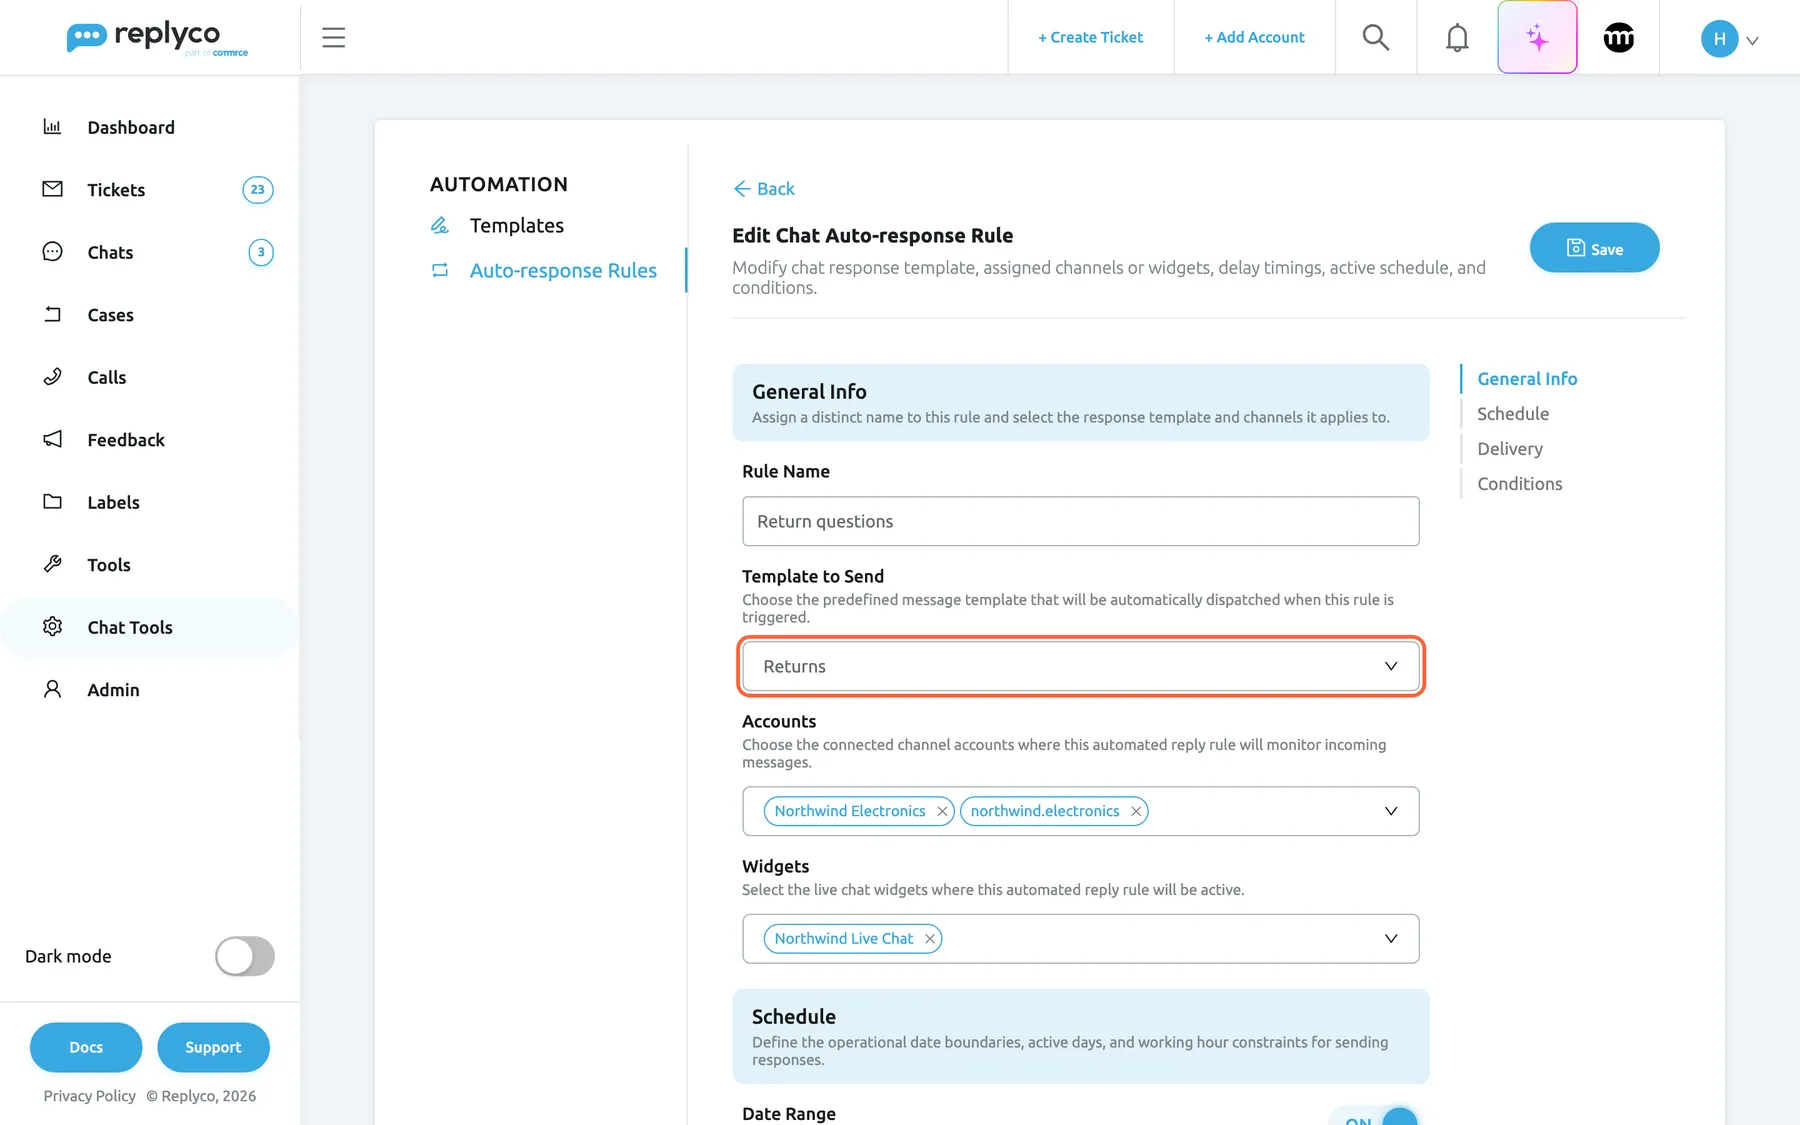Viewport: 1800px width, 1125px height.
Task: Open the notifications bell
Action: [x=1457, y=37]
